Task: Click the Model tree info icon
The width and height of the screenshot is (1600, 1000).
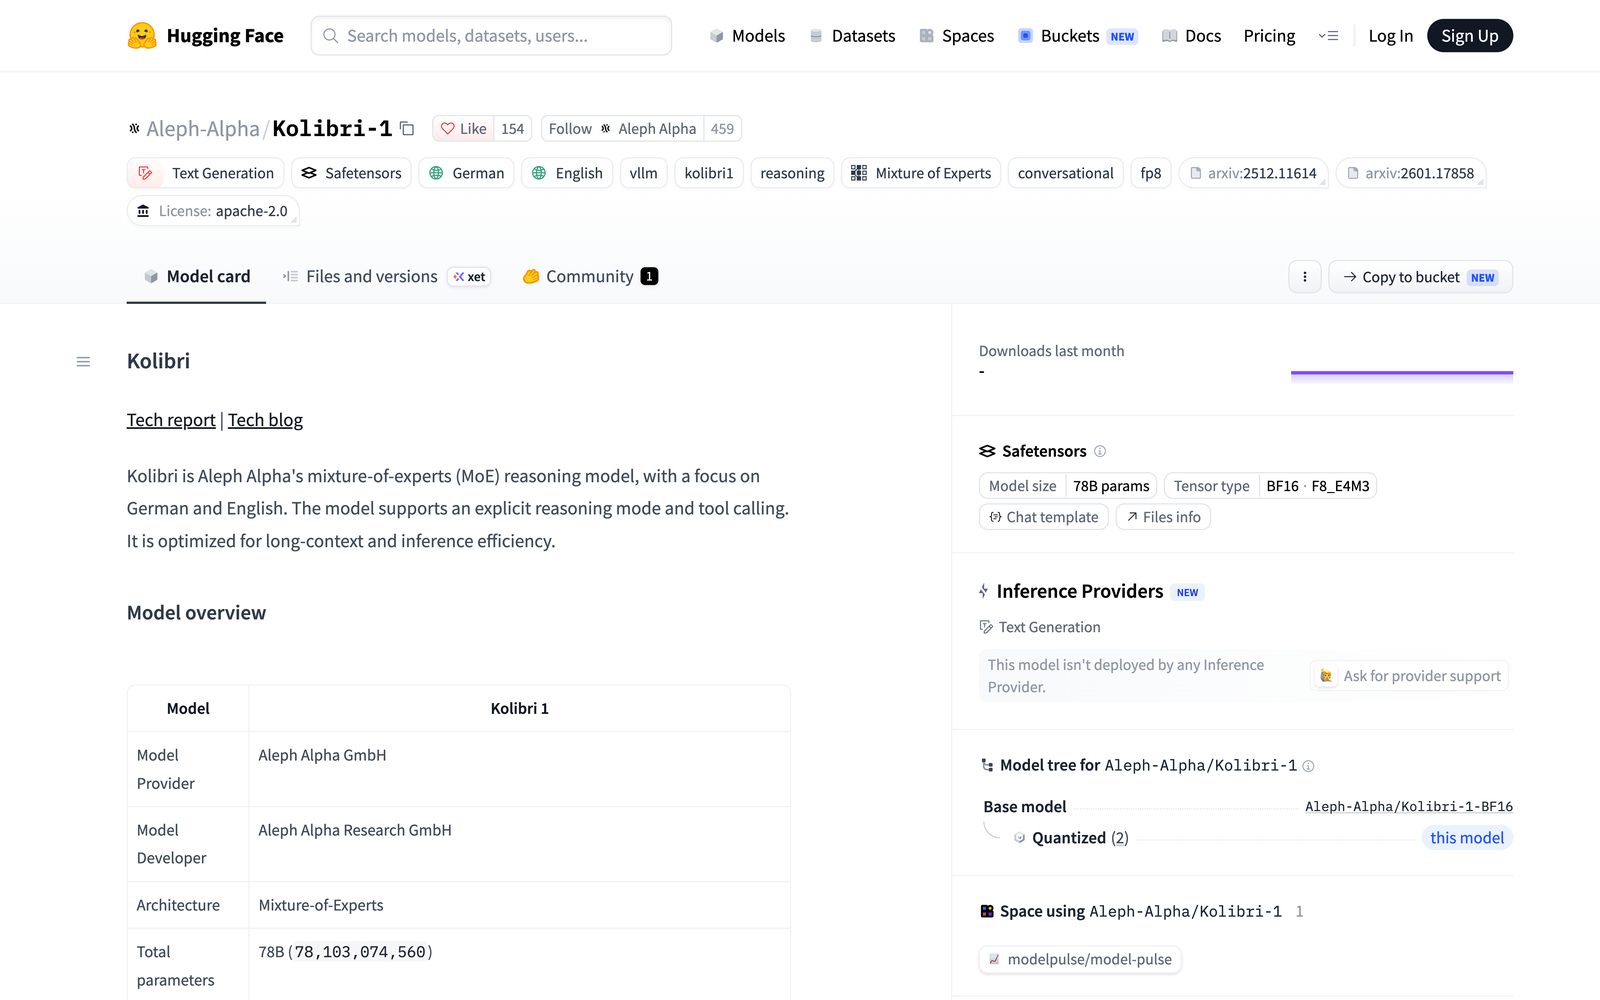Action: (x=1308, y=766)
